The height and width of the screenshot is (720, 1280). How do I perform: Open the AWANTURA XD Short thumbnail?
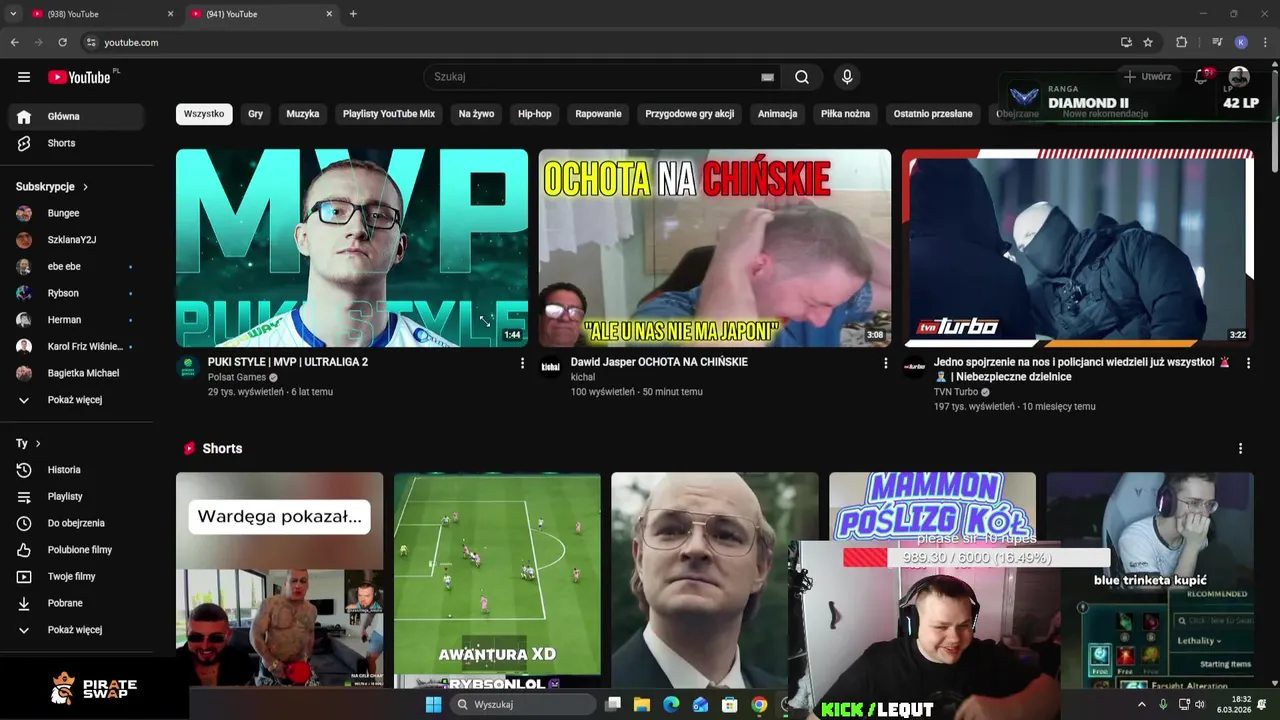coord(497,580)
